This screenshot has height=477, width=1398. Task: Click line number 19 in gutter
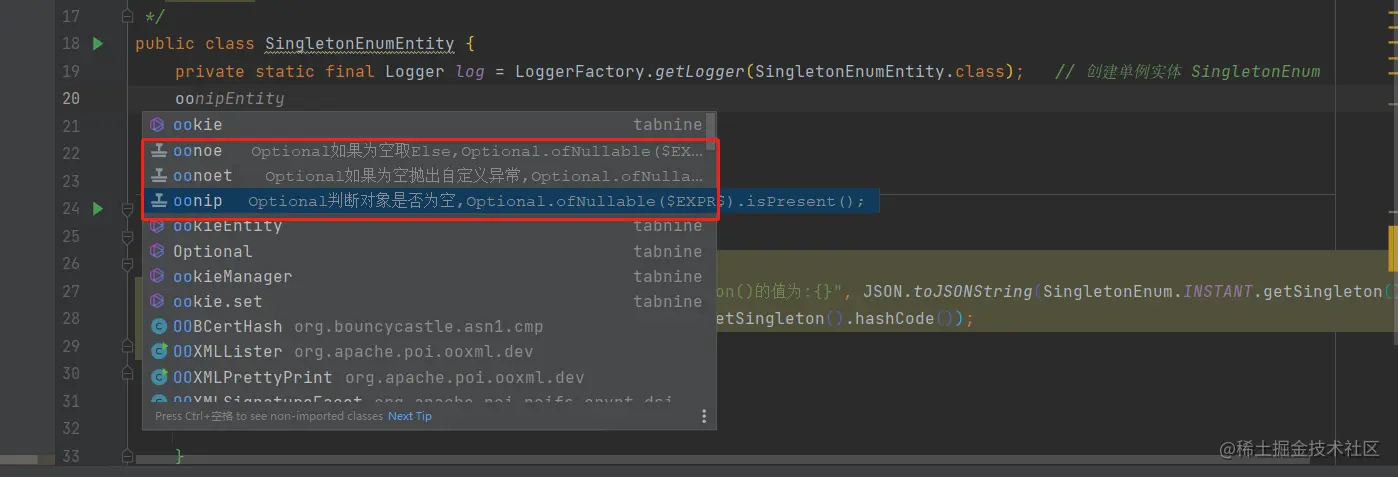pyautogui.click(x=70, y=72)
